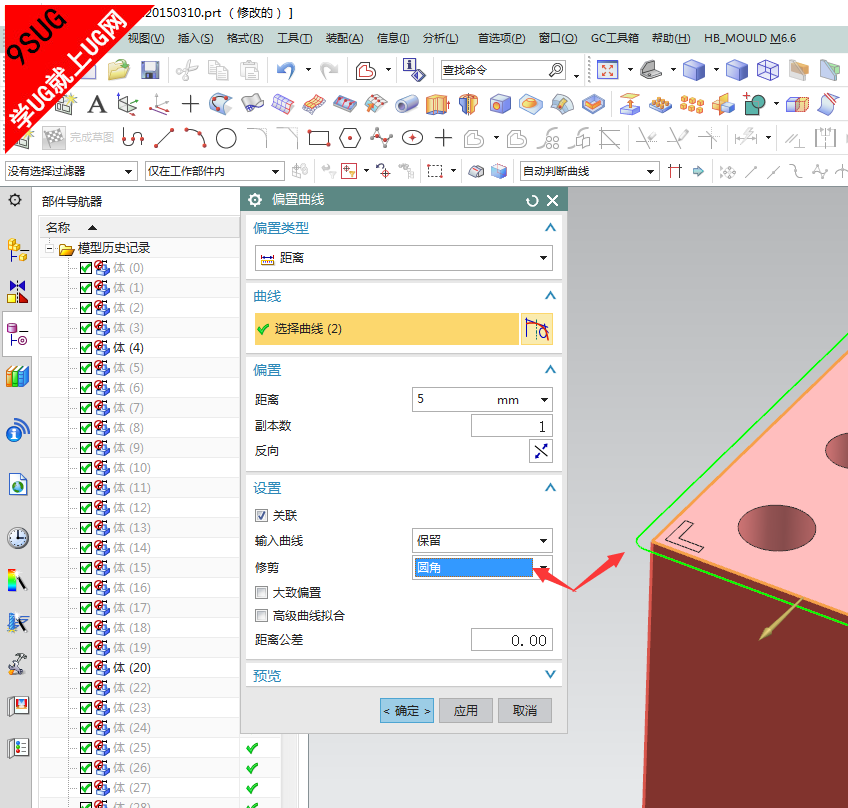Open the Assembly Navigator sidebar icon

(x=17, y=250)
